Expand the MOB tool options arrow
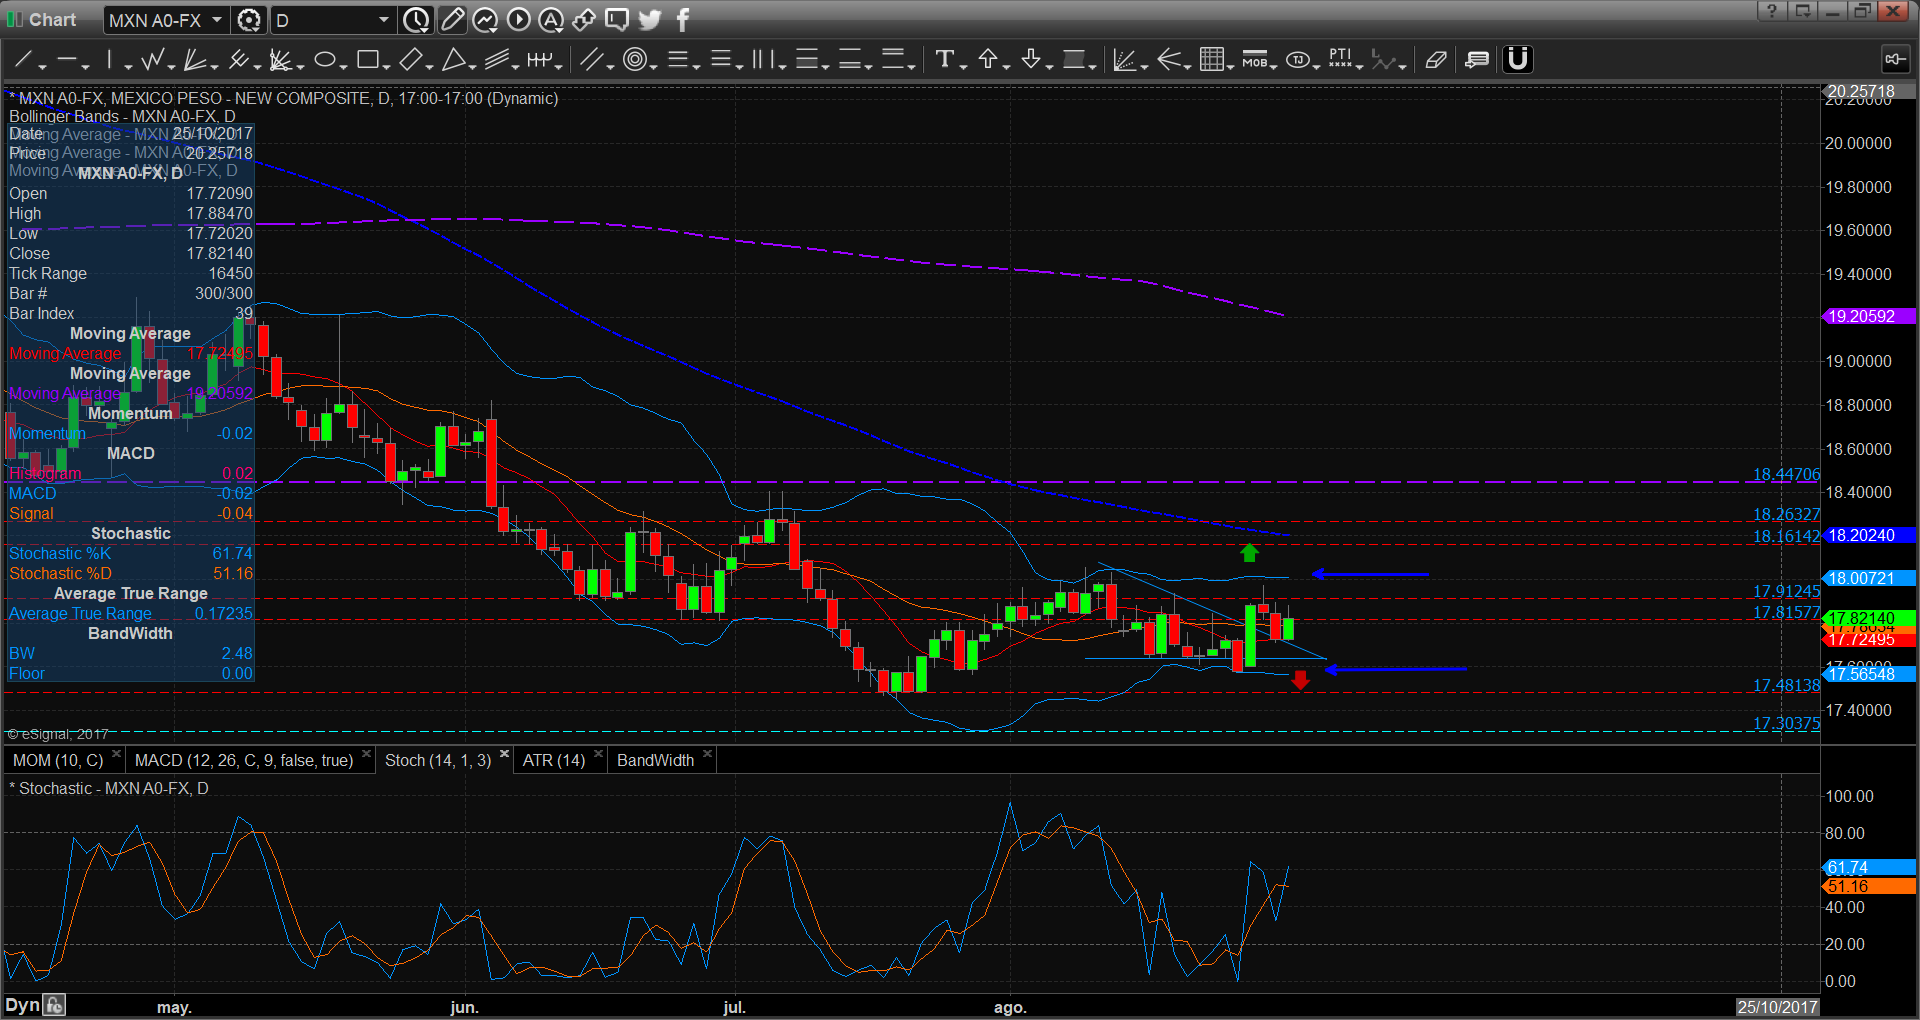 pos(1273,67)
